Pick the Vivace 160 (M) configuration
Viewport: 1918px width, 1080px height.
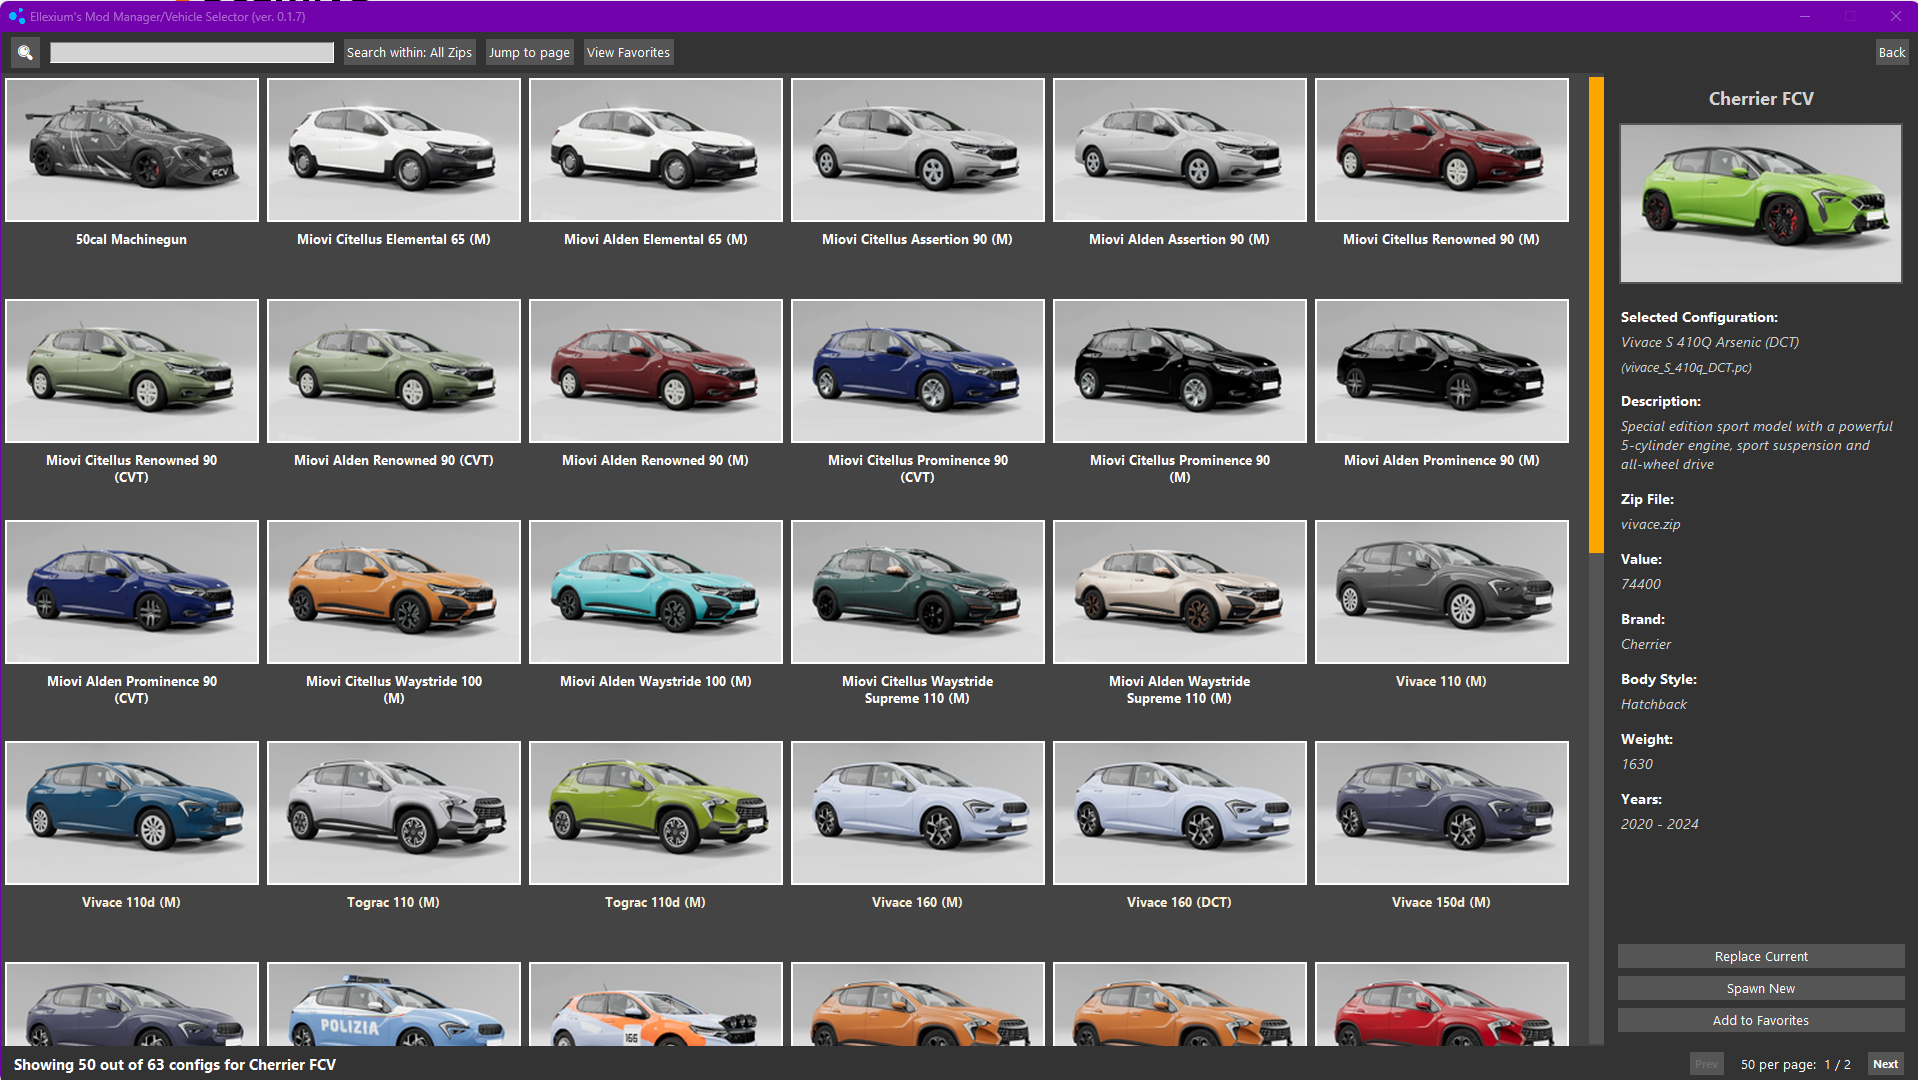918,813
